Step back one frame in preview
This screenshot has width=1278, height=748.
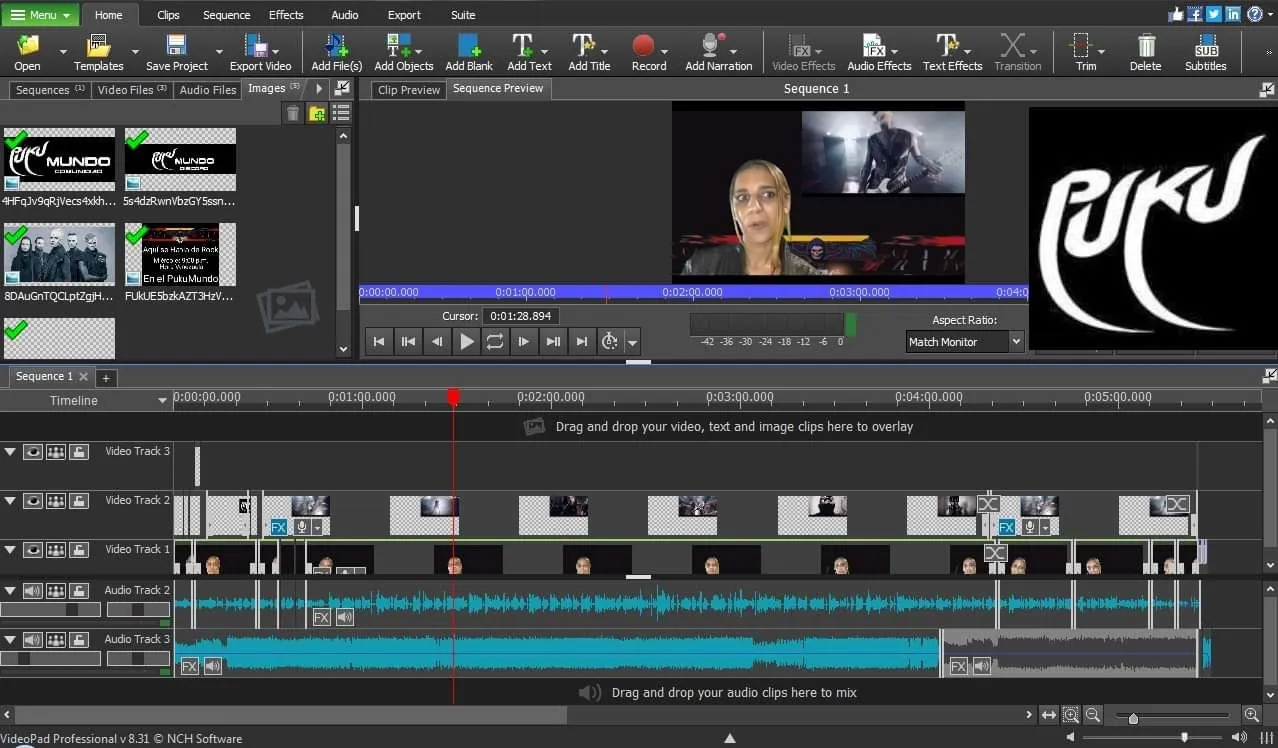point(437,341)
